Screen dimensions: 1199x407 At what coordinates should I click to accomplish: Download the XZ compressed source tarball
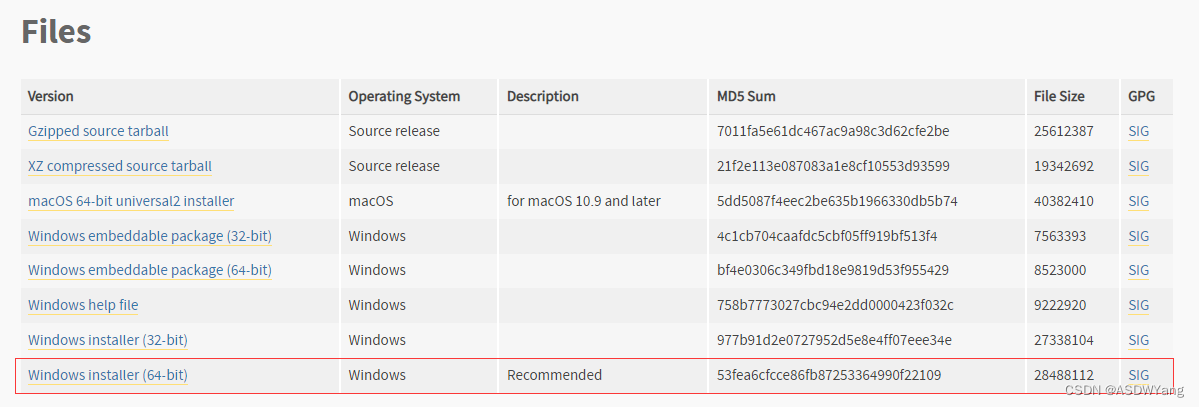coord(120,166)
